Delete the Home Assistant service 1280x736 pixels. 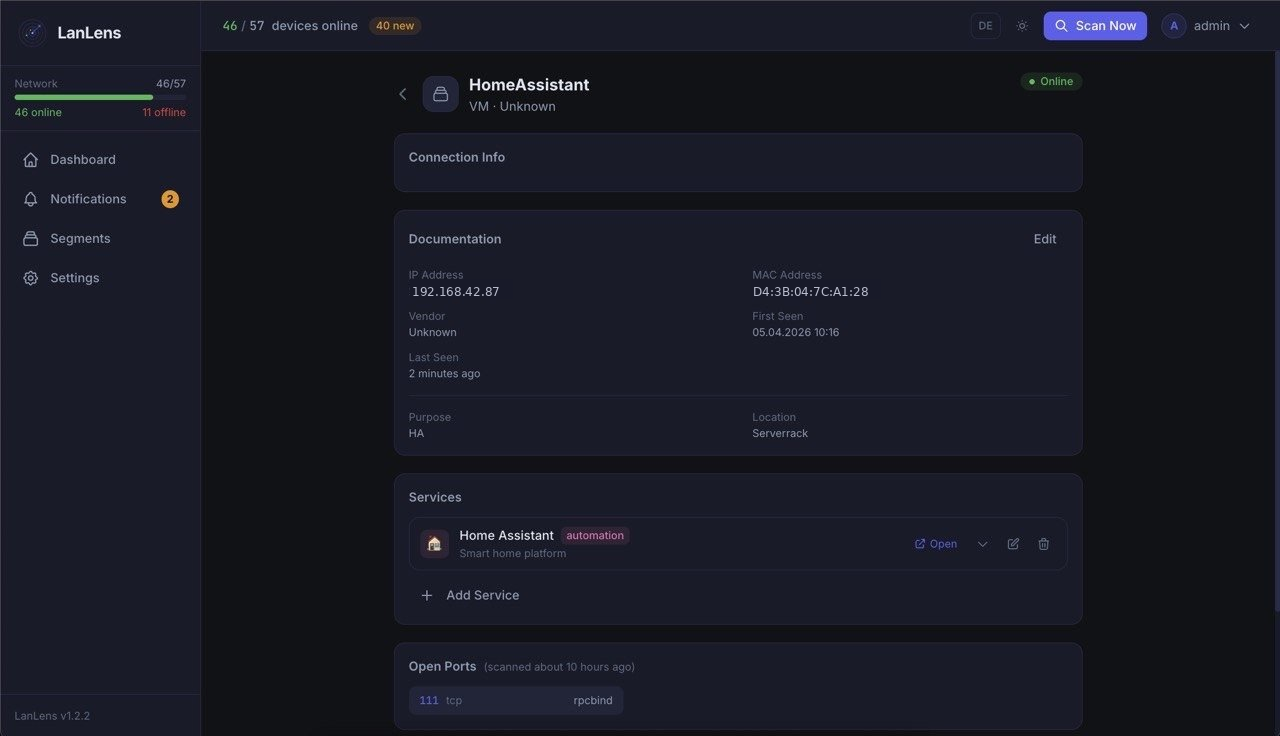1044,544
